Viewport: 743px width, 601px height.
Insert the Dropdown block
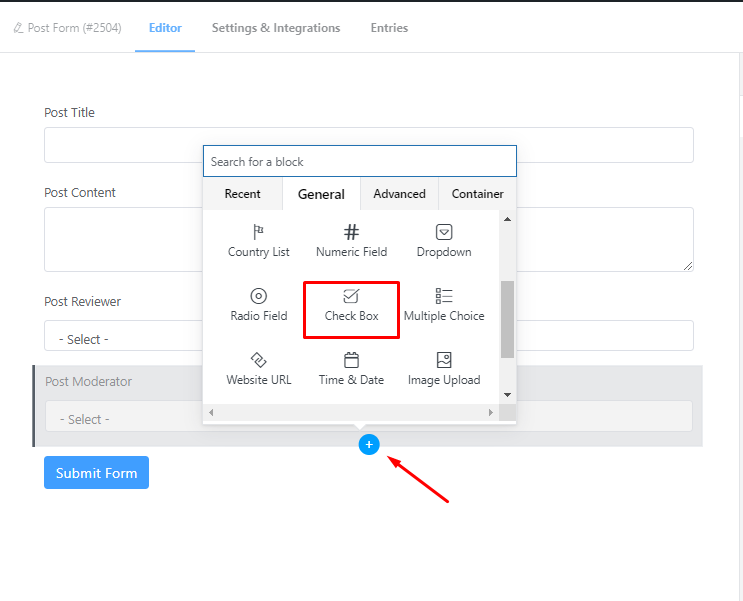click(444, 241)
